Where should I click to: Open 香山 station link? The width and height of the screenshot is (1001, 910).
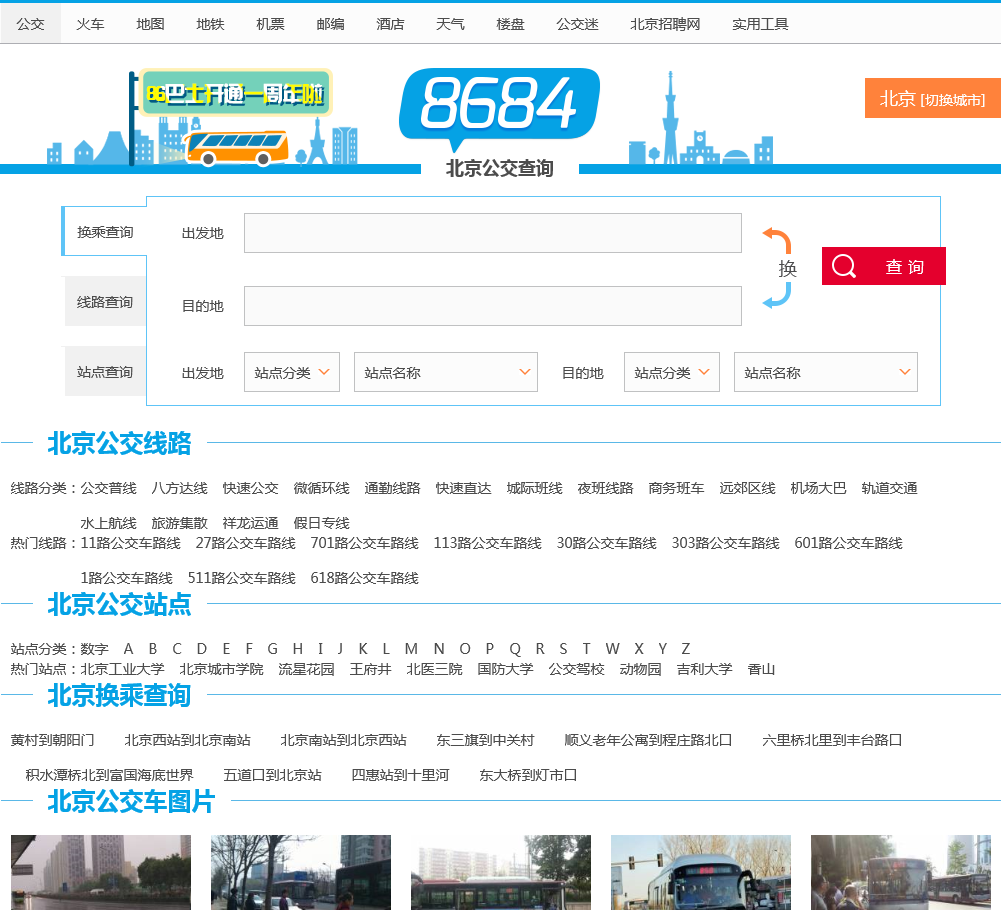coord(761,669)
